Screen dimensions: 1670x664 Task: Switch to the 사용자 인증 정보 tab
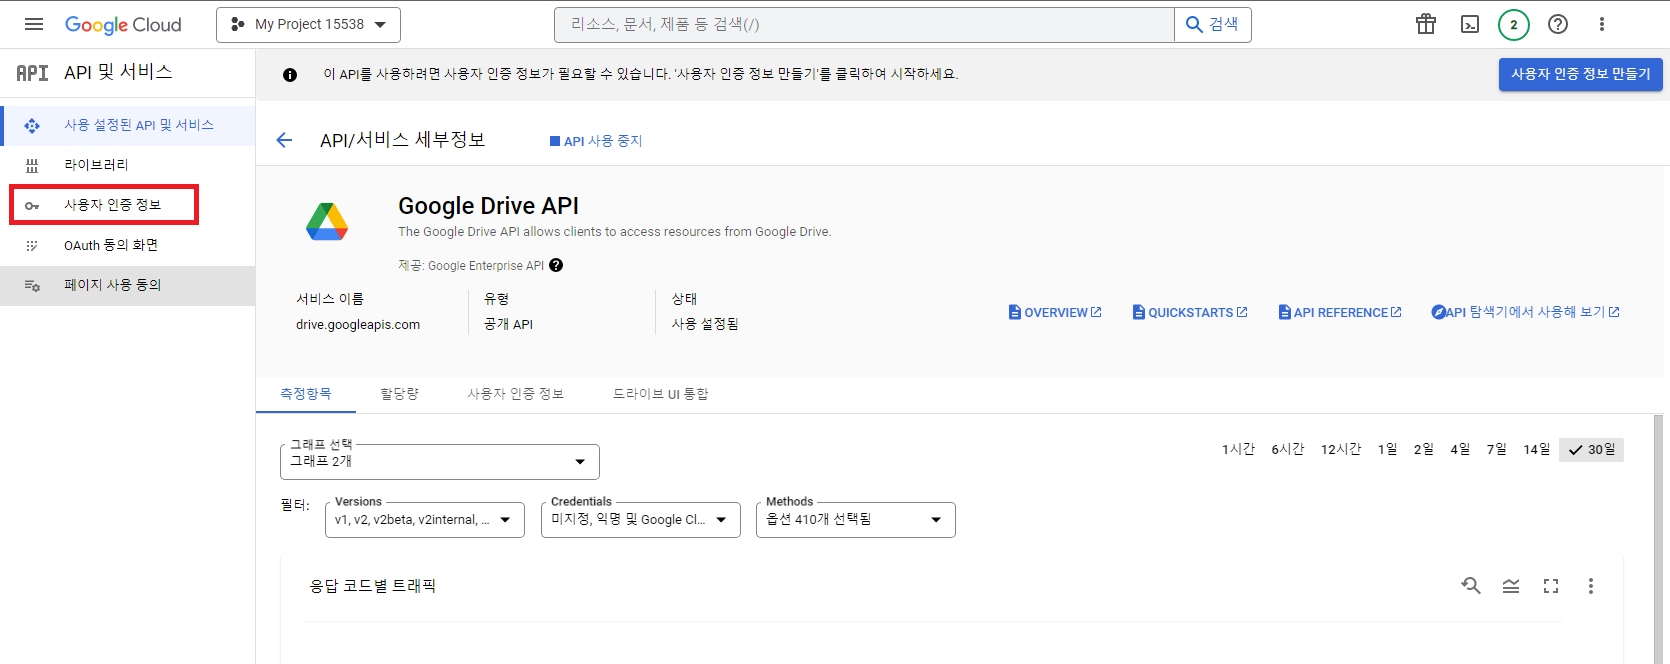516,394
